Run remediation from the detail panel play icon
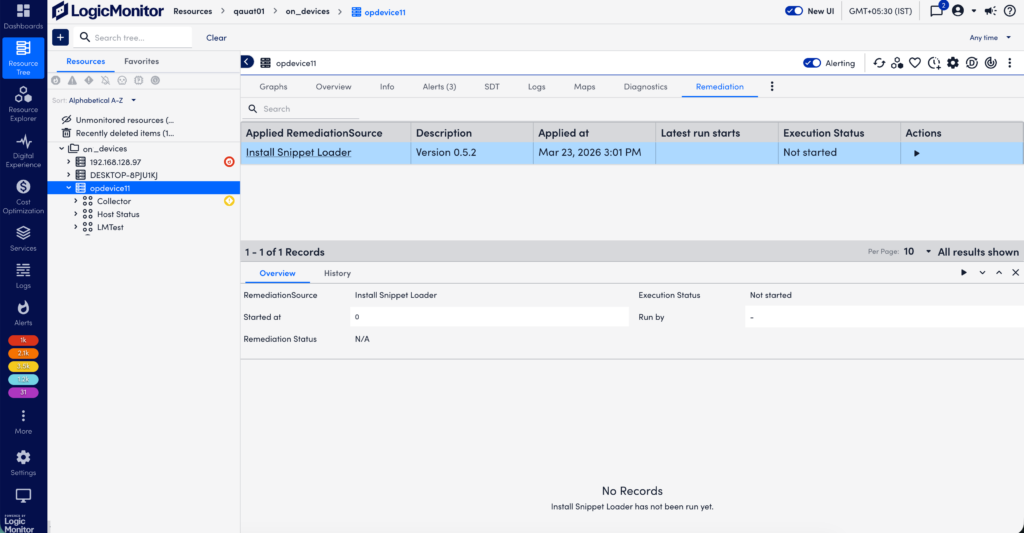The width and height of the screenshot is (1024, 533). [964, 272]
